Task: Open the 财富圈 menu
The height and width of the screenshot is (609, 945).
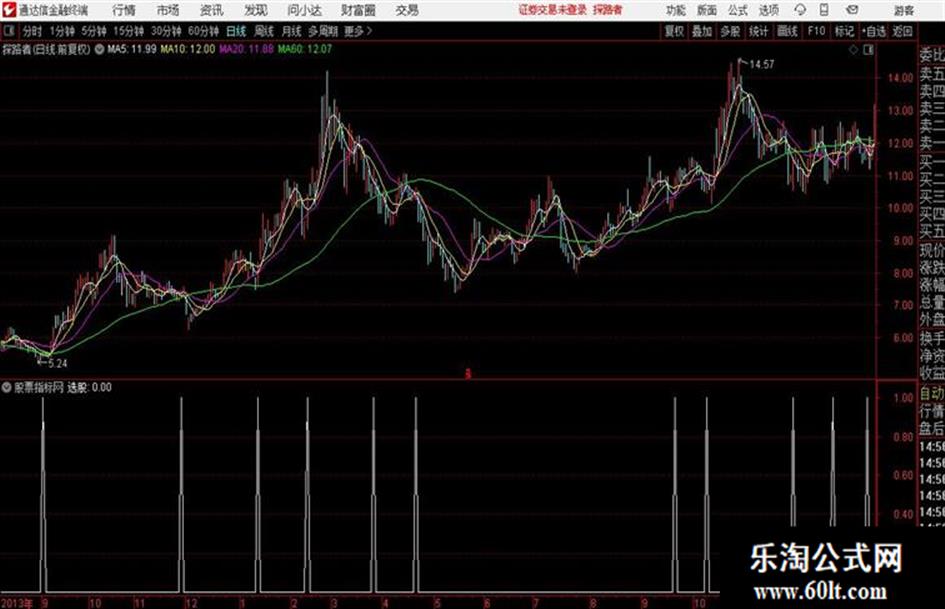Action: 358,10
